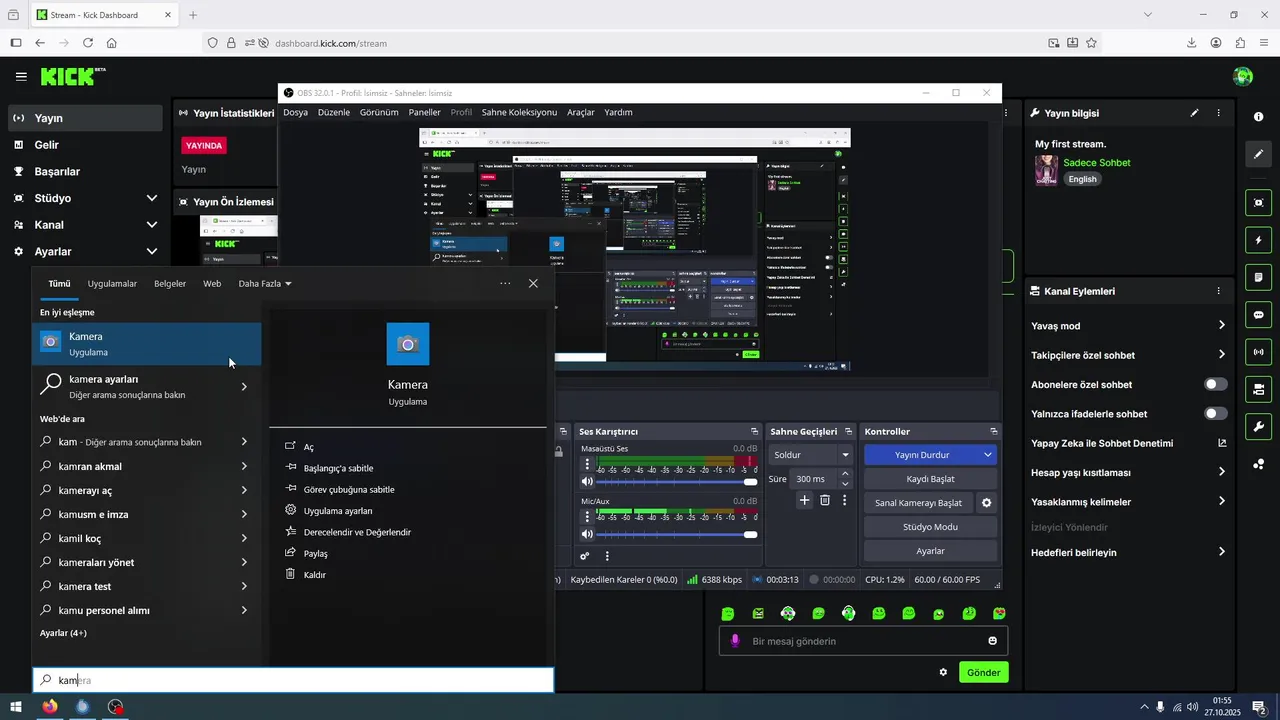Open emoji picker in chat message box
Image resolution: width=1280 pixels, height=720 pixels.
point(993,641)
